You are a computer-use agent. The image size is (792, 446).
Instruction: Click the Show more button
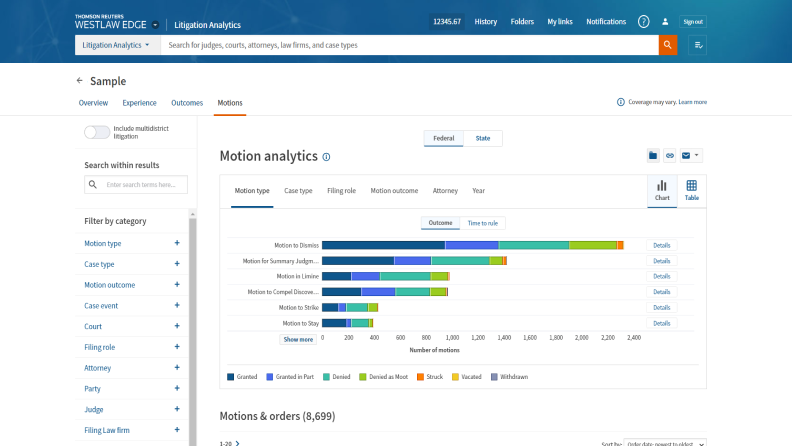tap(298, 339)
